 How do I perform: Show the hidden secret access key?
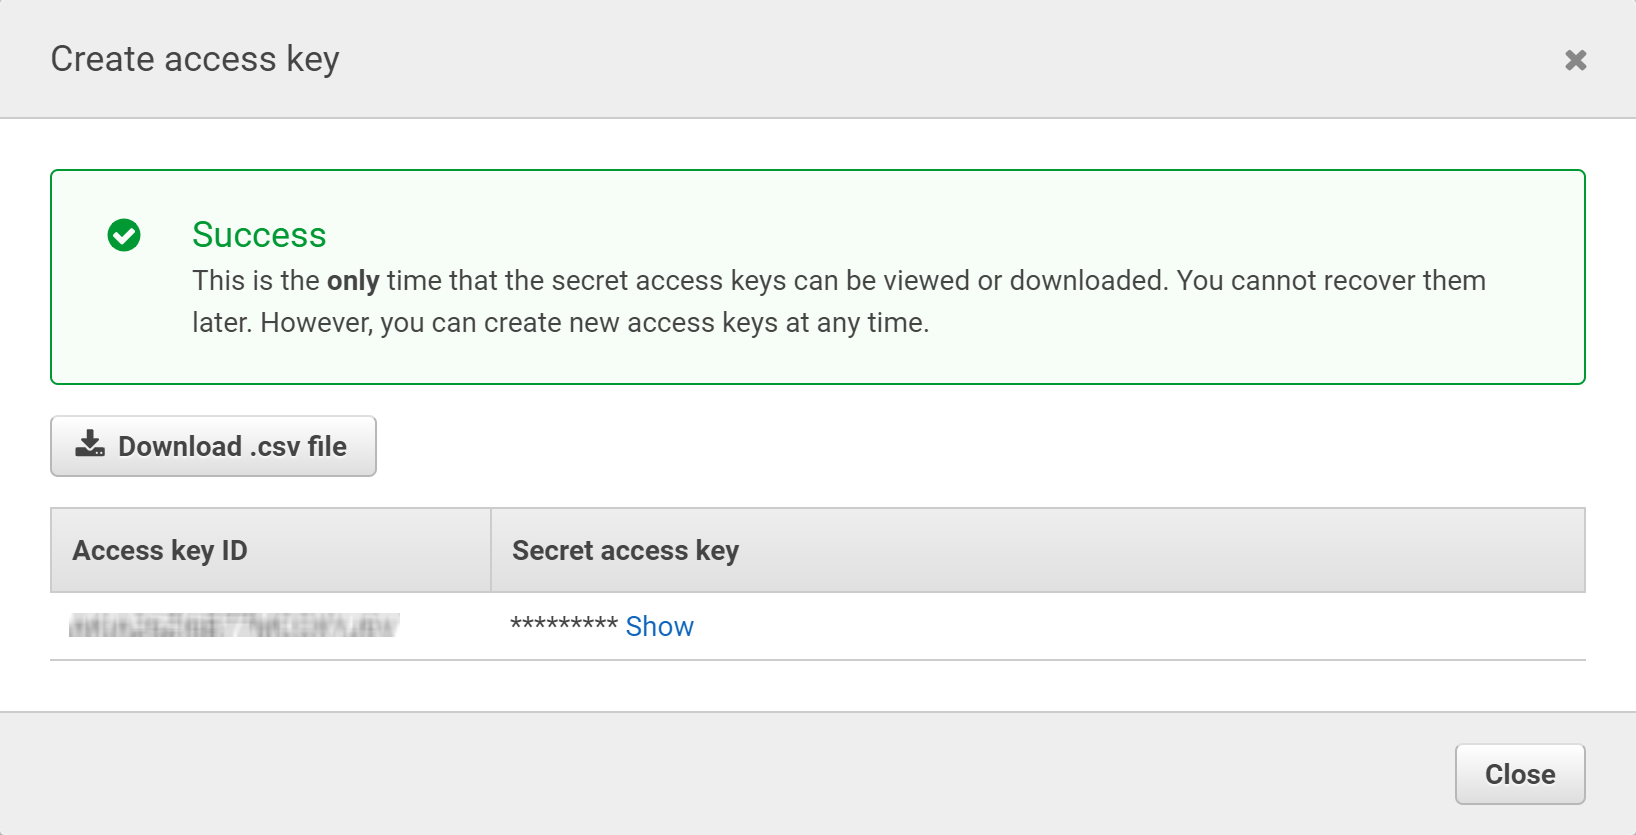point(659,626)
